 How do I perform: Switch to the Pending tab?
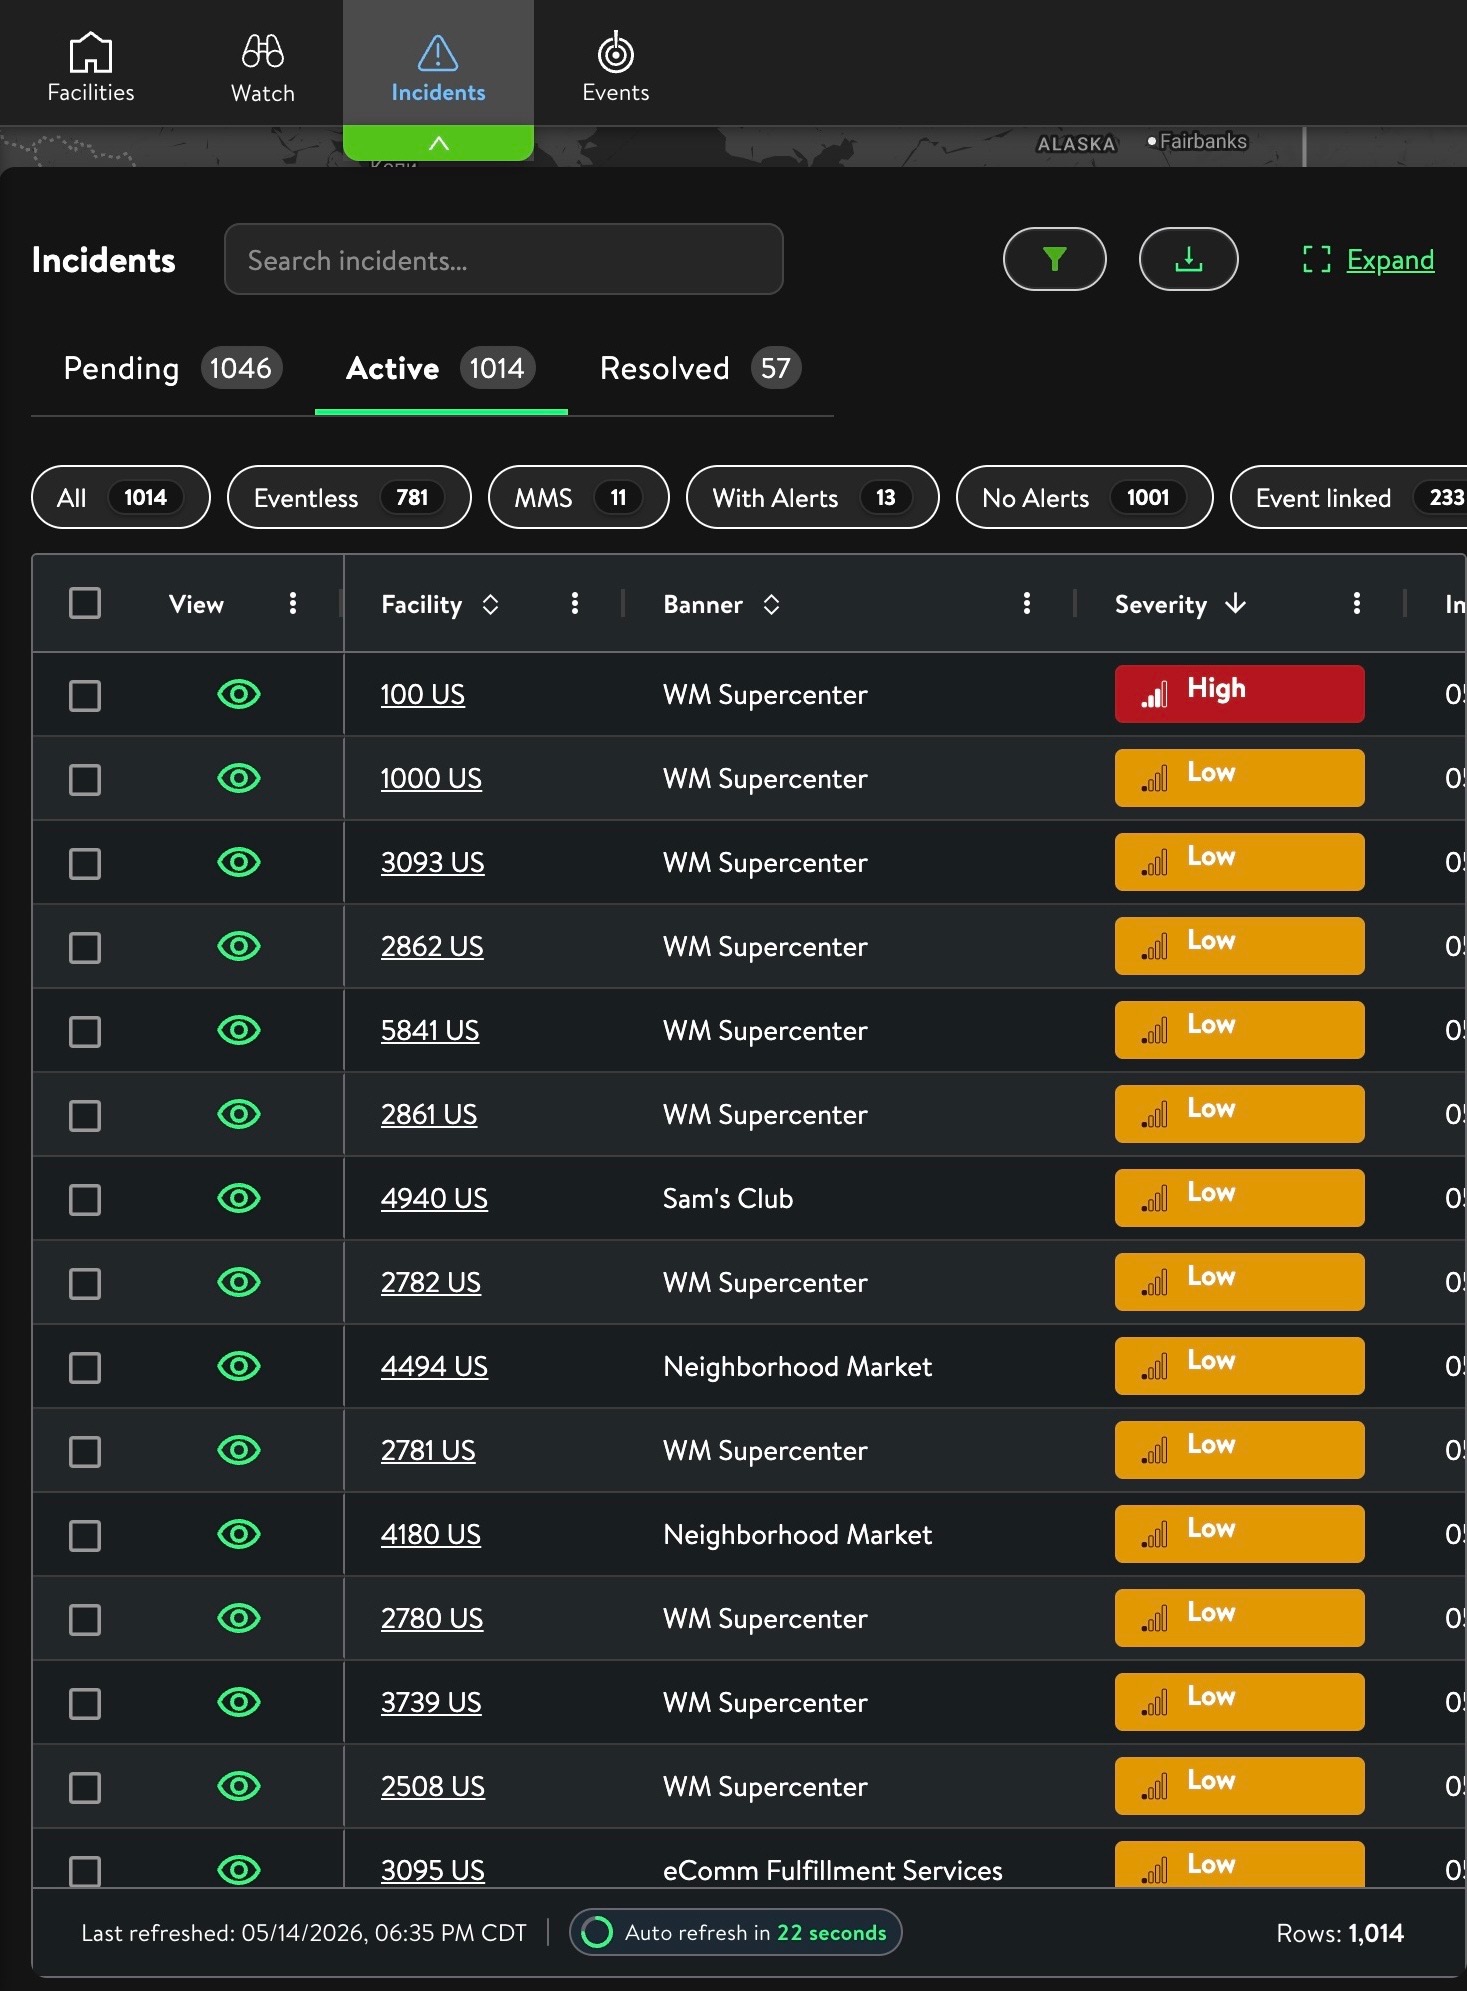tap(172, 368)
